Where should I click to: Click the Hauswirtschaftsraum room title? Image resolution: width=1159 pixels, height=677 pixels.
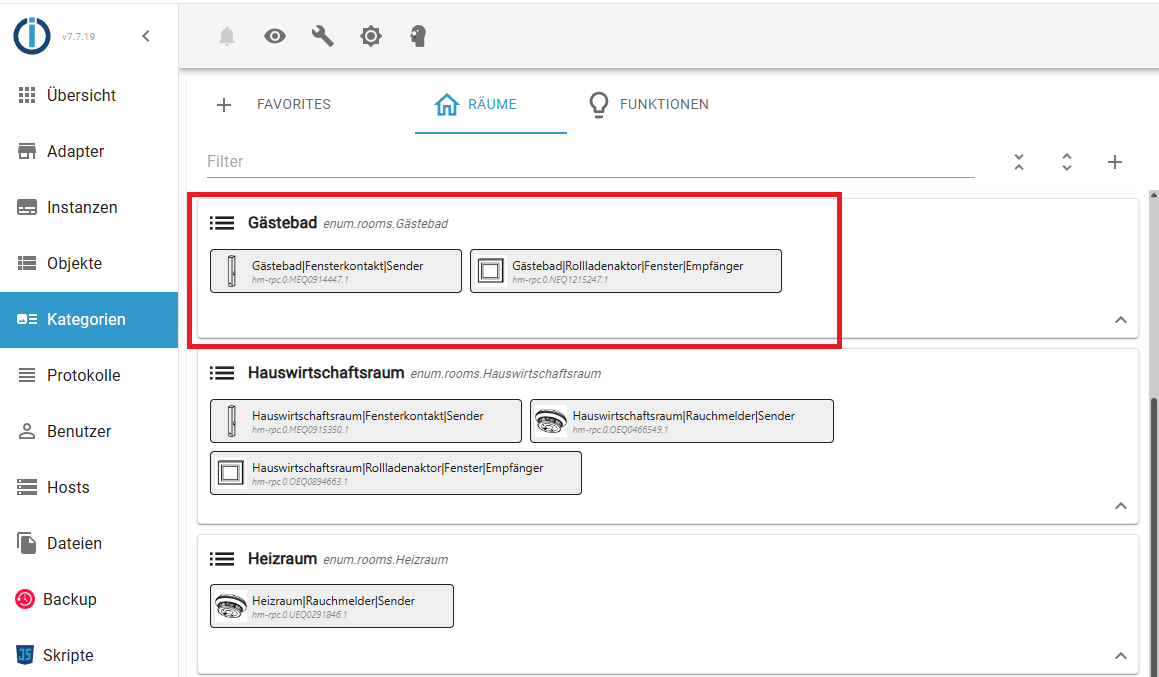[x=326, y=372]
